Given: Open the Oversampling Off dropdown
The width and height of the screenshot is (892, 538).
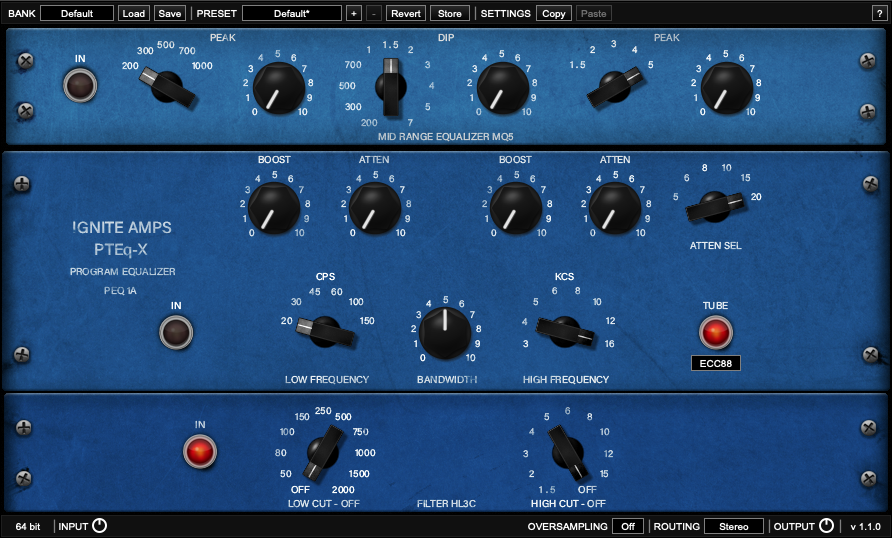Looking at the screenshot, I should [627, 527].
